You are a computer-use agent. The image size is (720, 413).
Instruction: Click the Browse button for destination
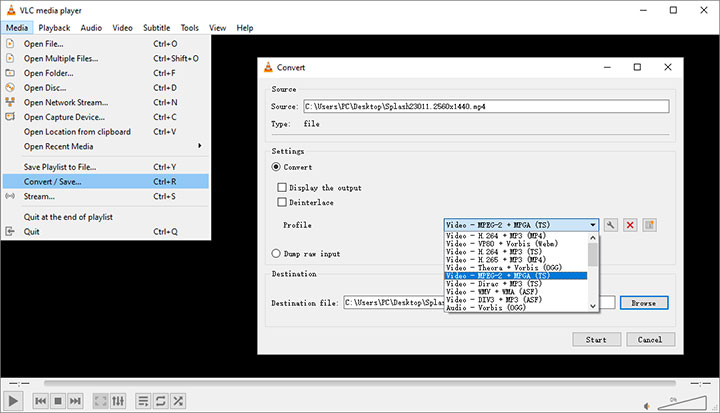(643, 302)
